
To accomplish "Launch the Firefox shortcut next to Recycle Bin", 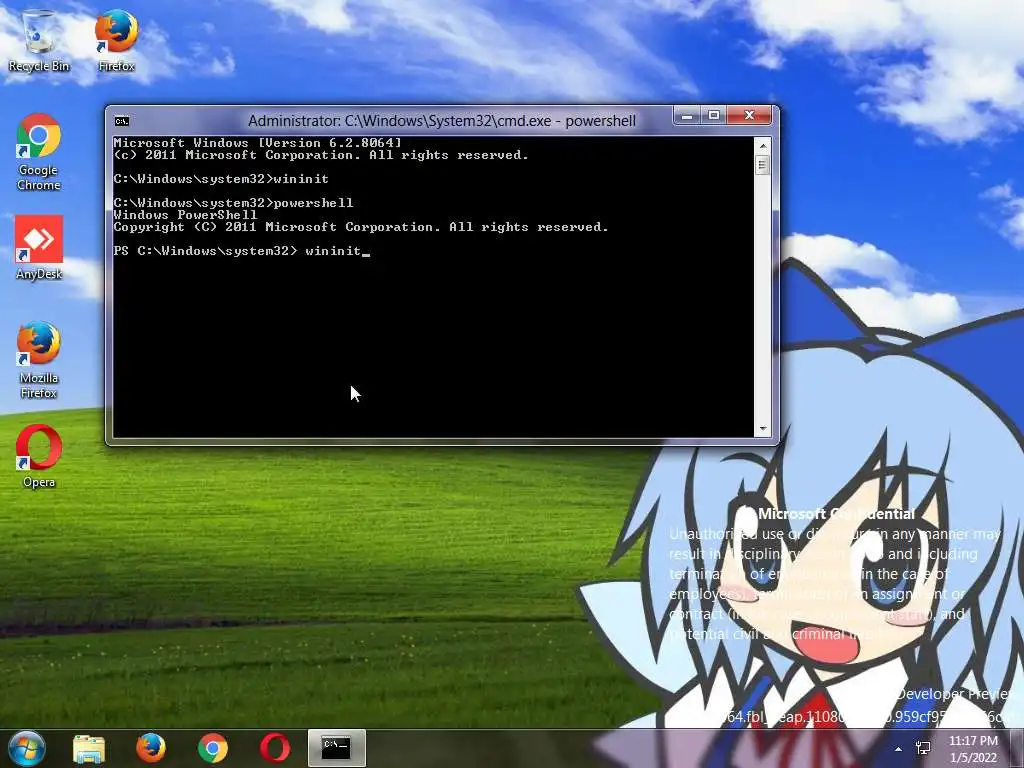I will coord(116,40).
